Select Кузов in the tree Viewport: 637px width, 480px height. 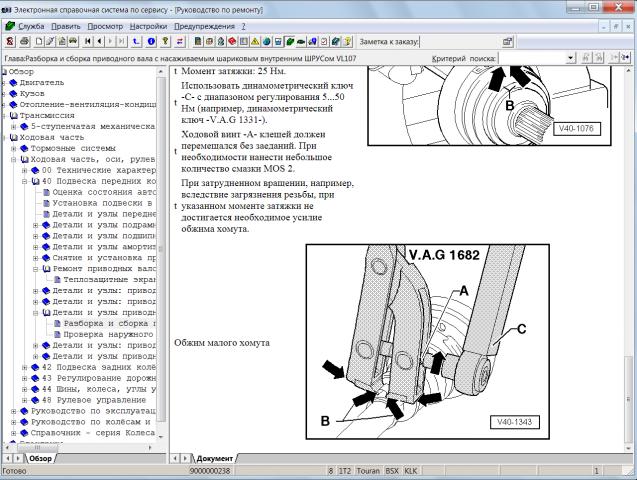click(32, 93)
